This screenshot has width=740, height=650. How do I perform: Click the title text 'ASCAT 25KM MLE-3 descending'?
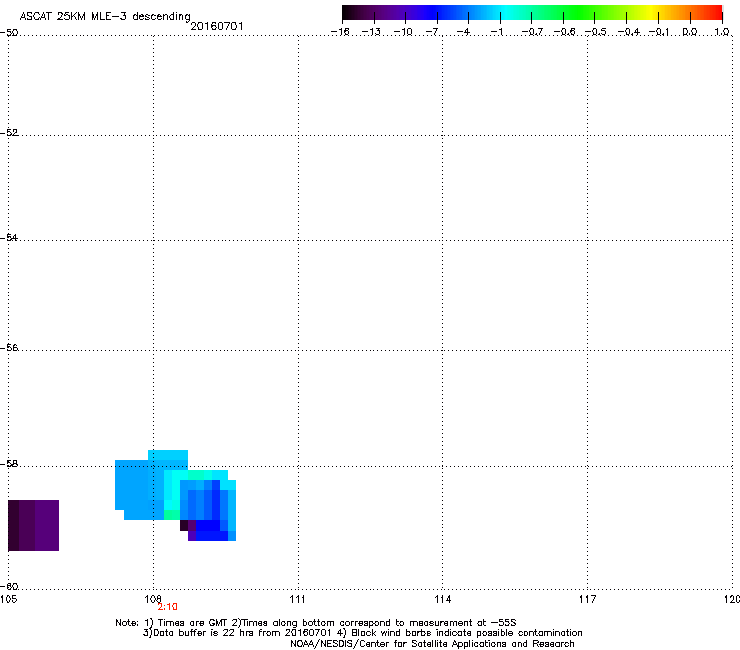(x=105, y=16)
